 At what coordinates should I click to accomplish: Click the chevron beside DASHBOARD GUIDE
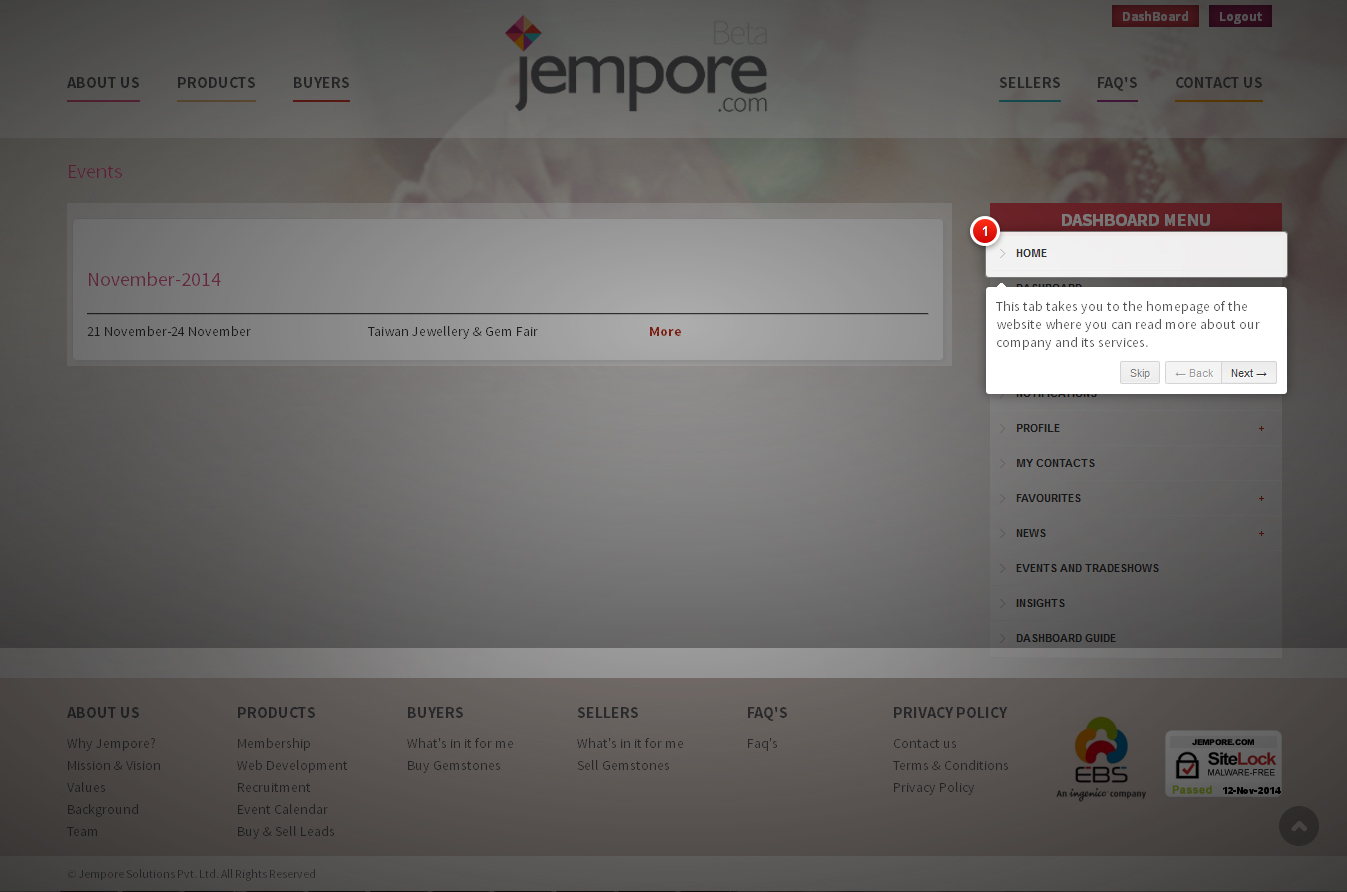(1003, 638)
